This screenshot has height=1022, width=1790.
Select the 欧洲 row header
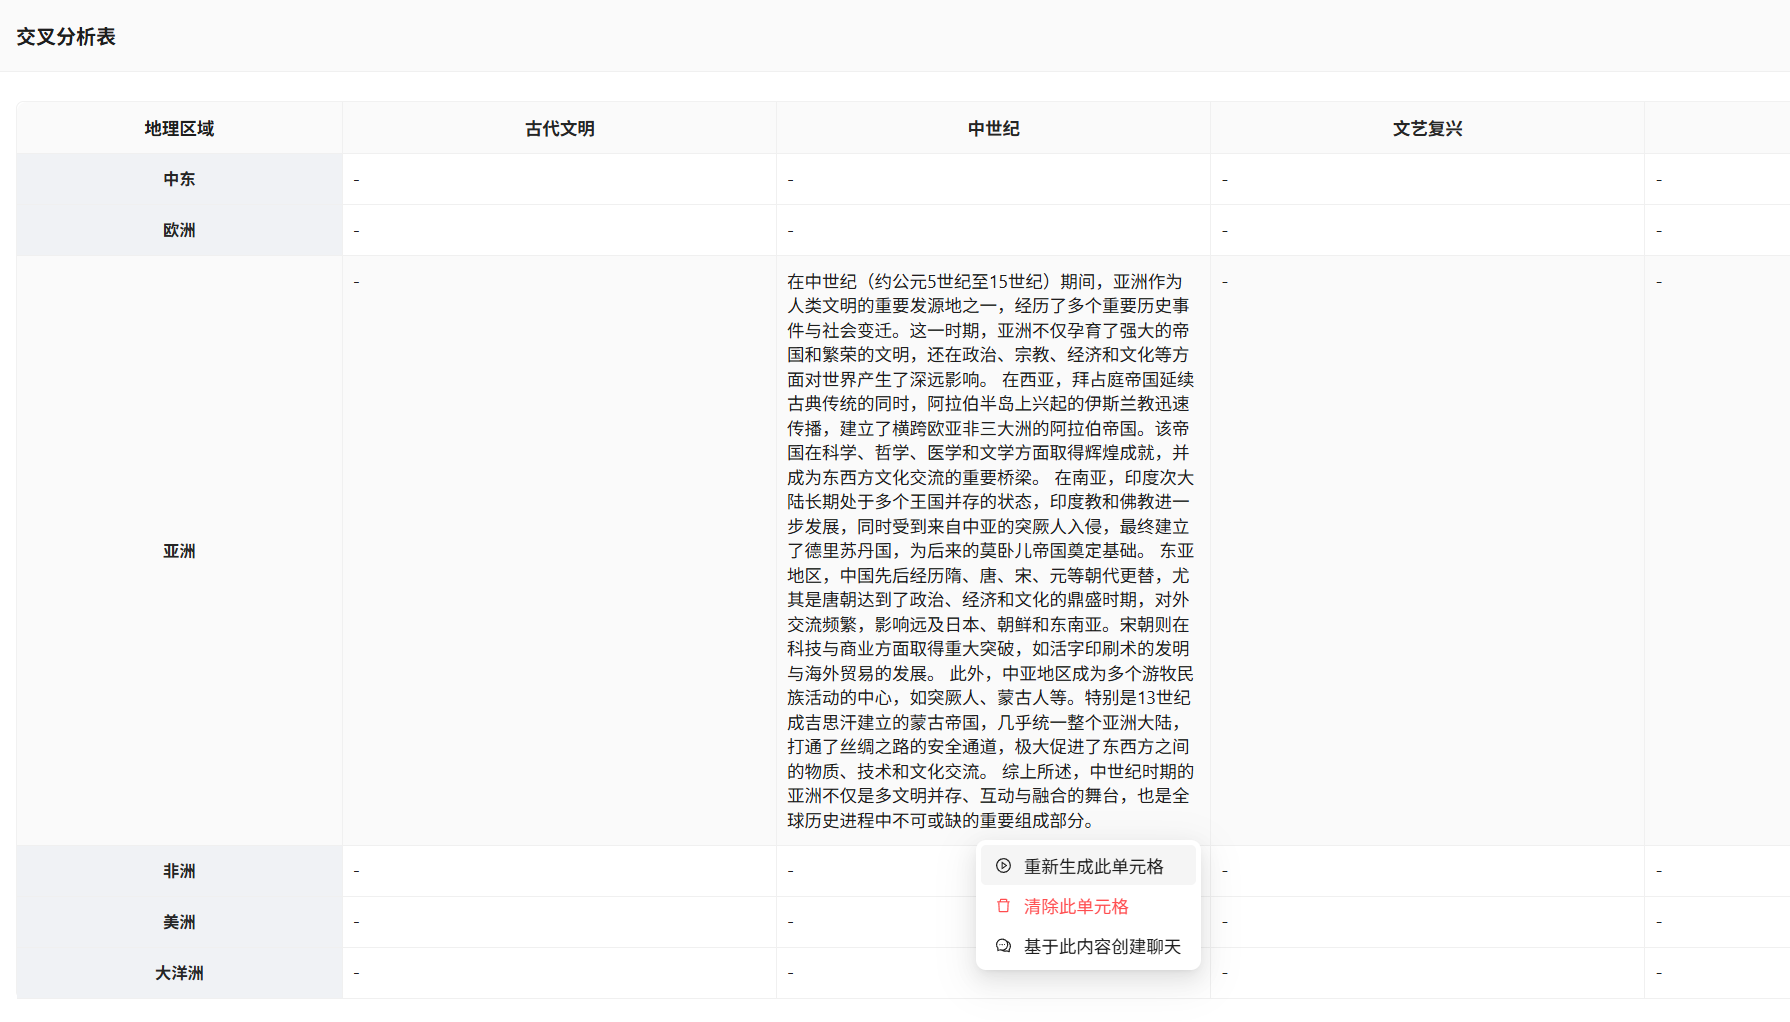click(179, 230)
